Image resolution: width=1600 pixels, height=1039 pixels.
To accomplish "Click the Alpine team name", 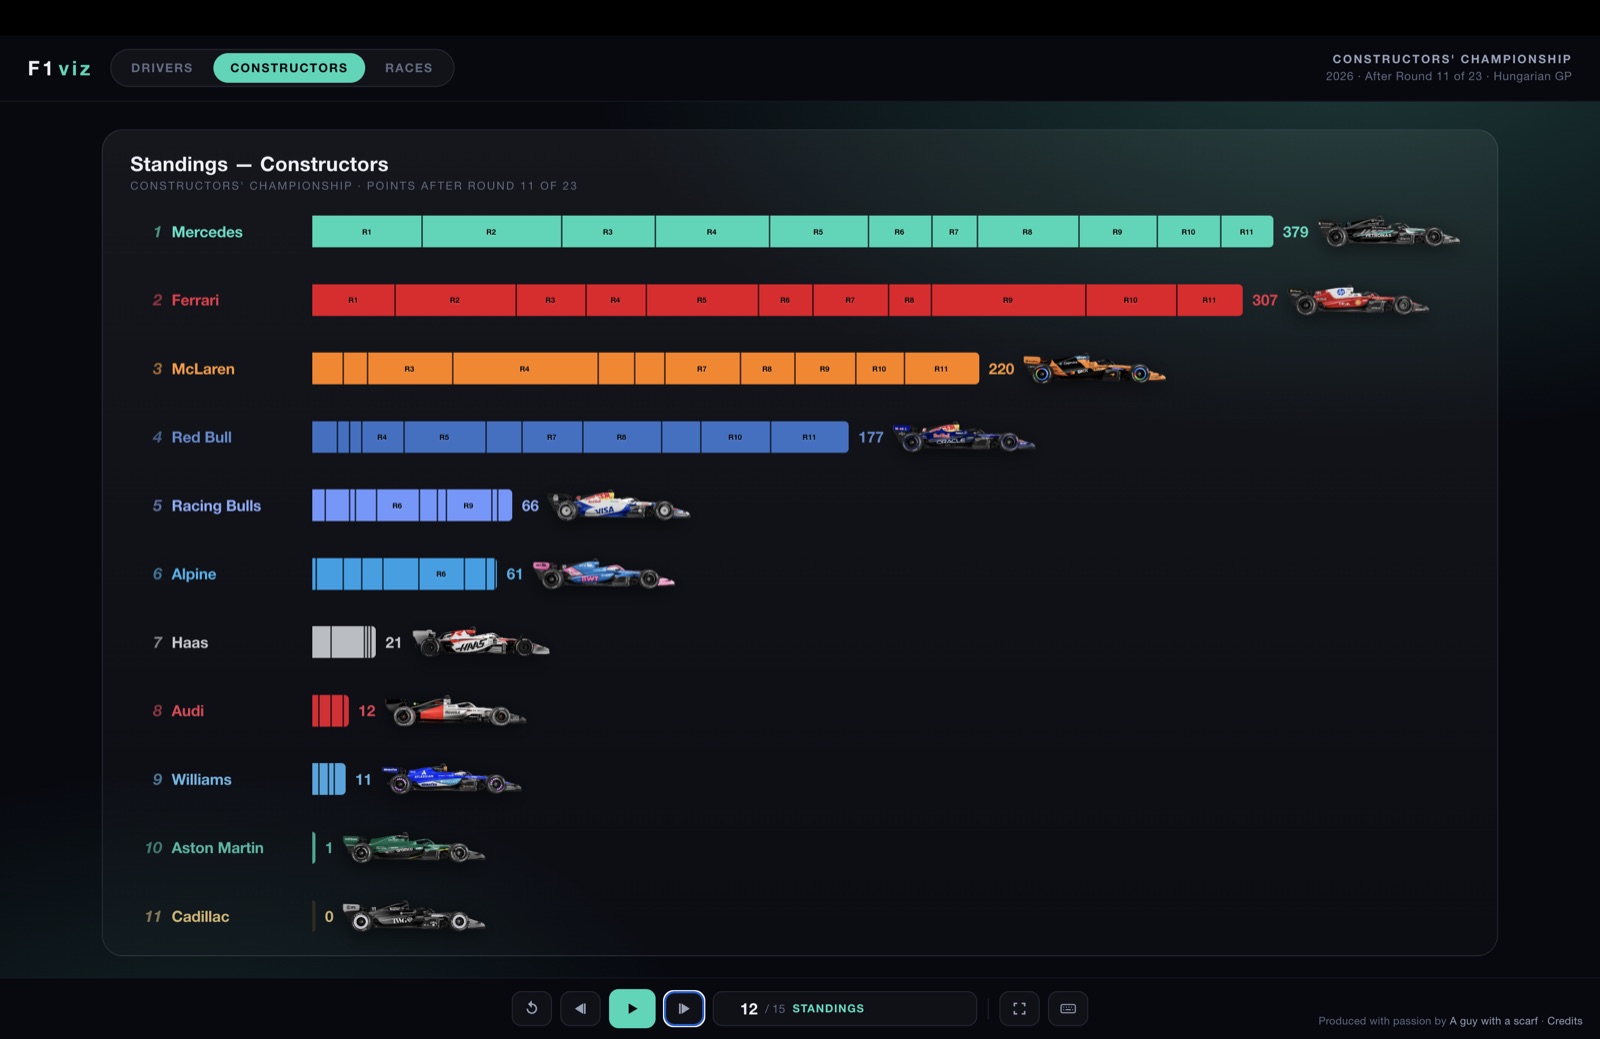I will click(x=194, y=574).
